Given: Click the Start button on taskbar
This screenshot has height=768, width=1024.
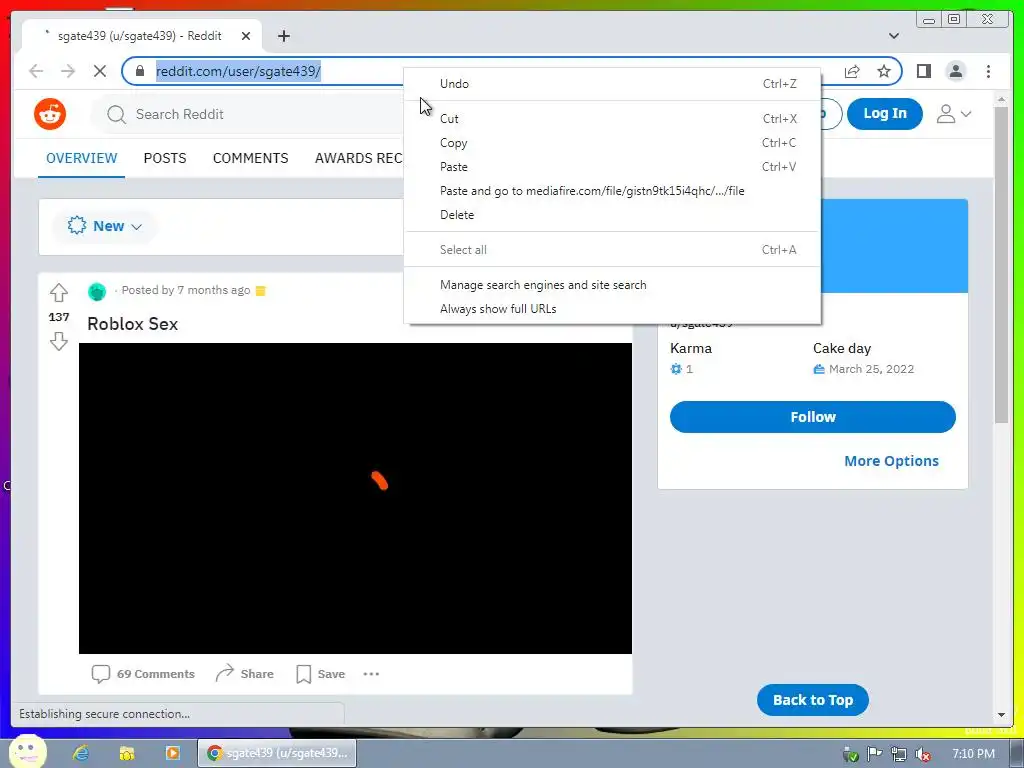Looking at the screenshot, I should (x=27, y=751).
